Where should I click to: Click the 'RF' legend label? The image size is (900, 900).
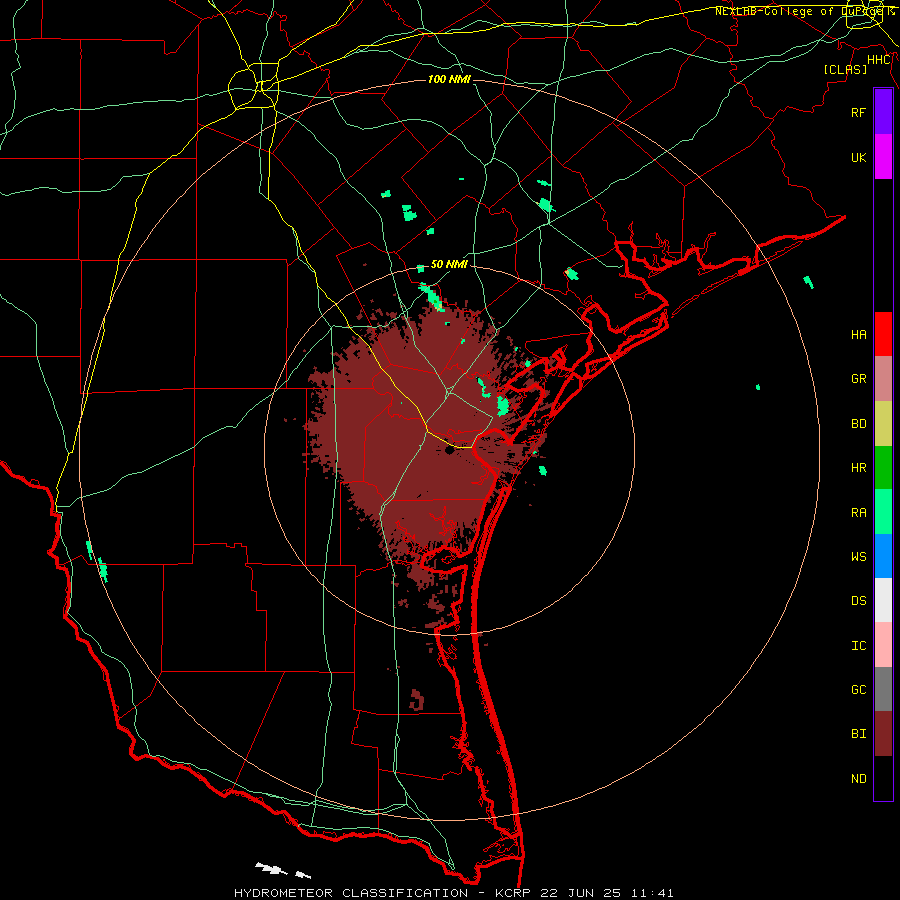coord(858,112)
